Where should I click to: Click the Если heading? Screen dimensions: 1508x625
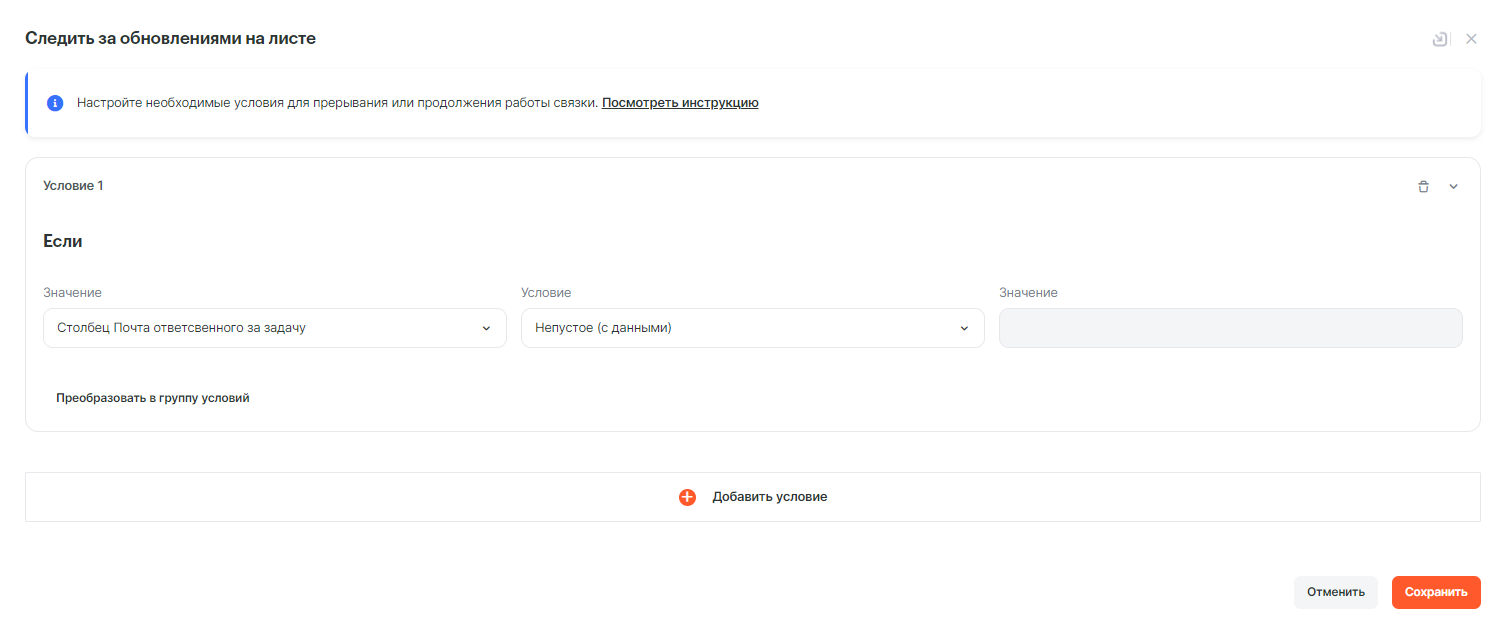tap(63, 241)
